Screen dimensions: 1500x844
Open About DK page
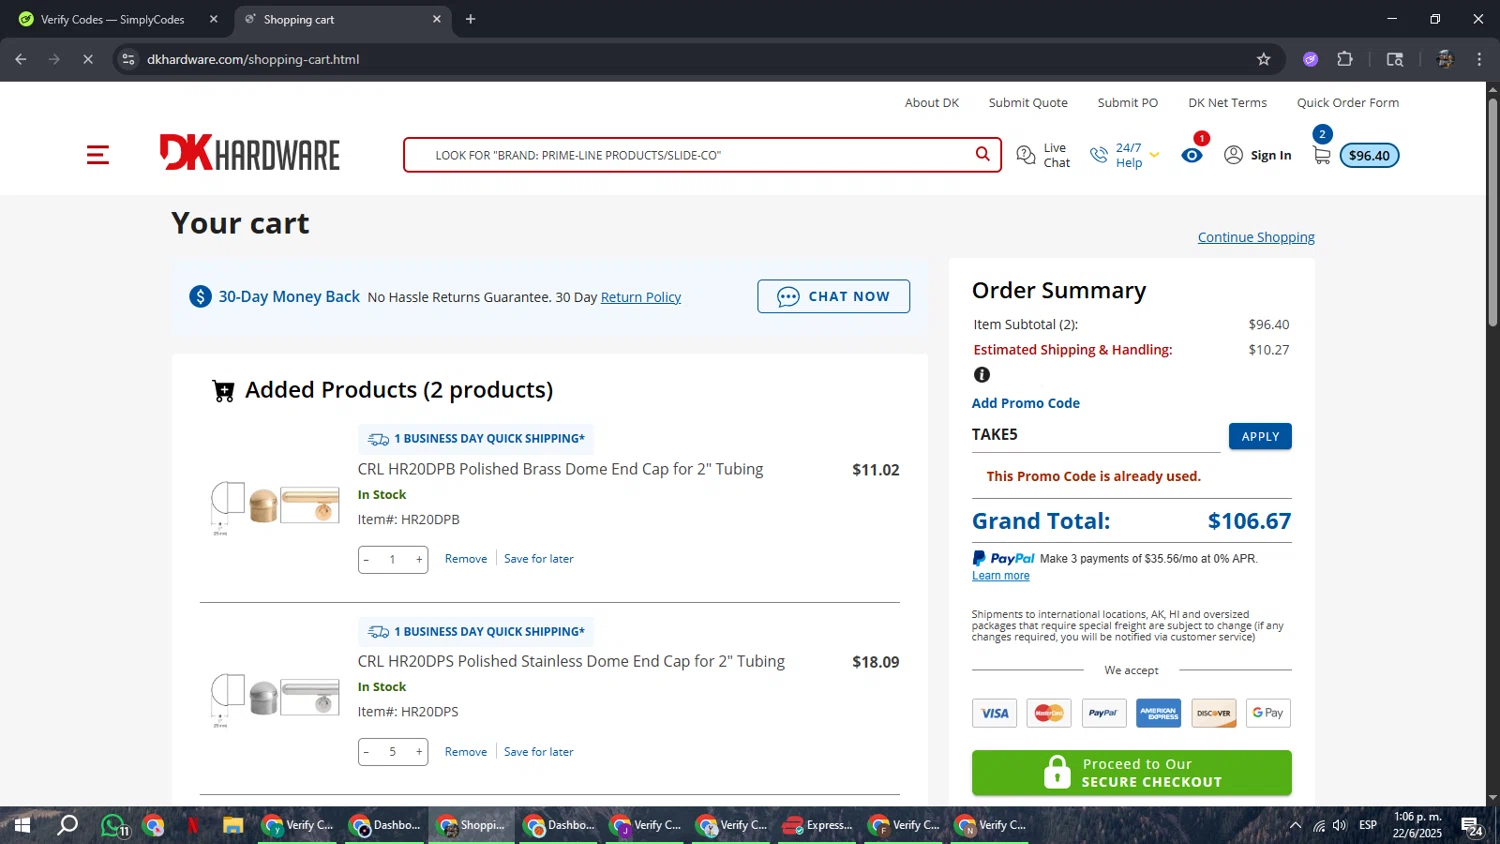[932, 103]
